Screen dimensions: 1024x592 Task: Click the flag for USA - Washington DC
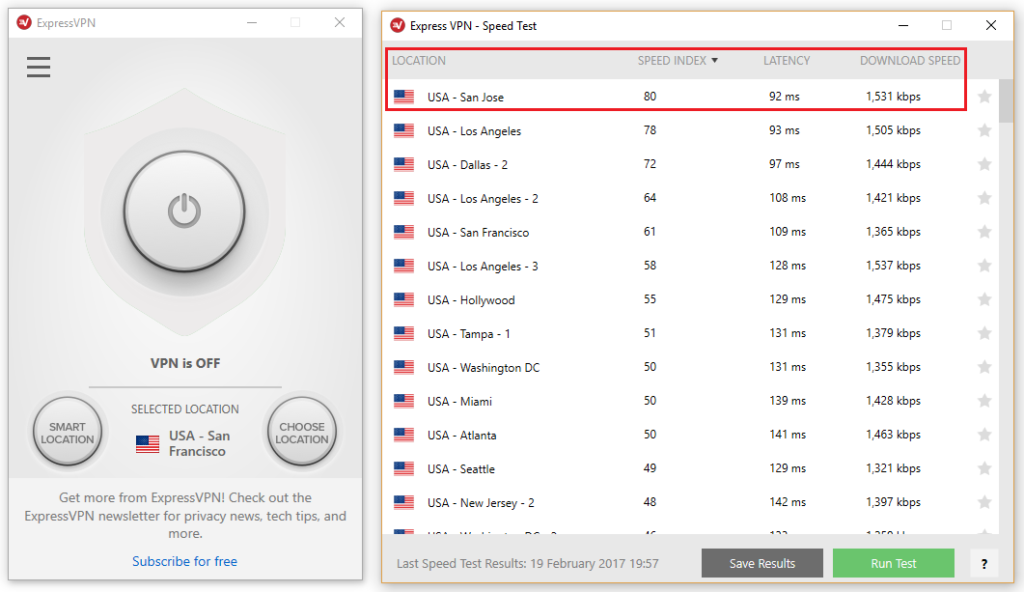[404, 367]
